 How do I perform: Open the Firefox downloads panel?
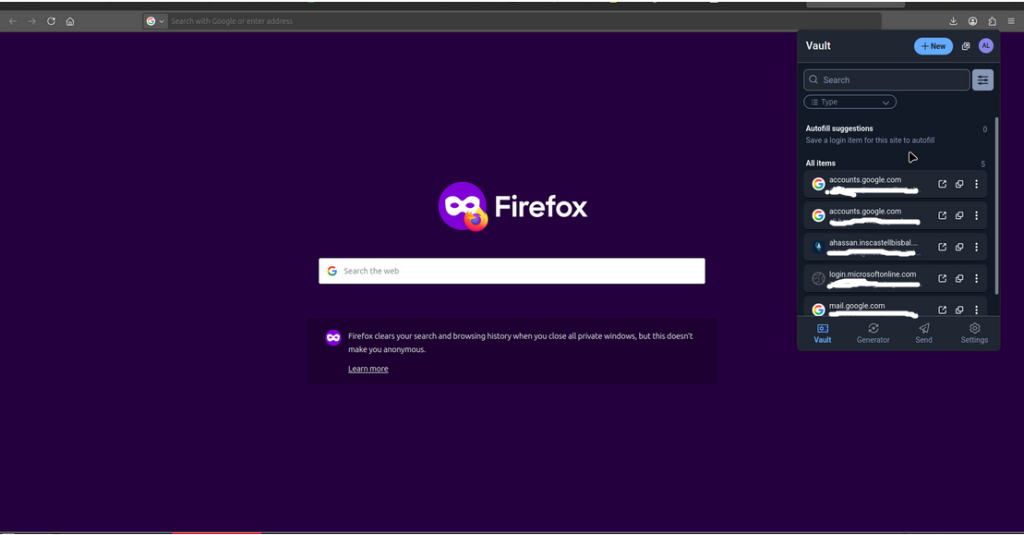coord(954,21)
